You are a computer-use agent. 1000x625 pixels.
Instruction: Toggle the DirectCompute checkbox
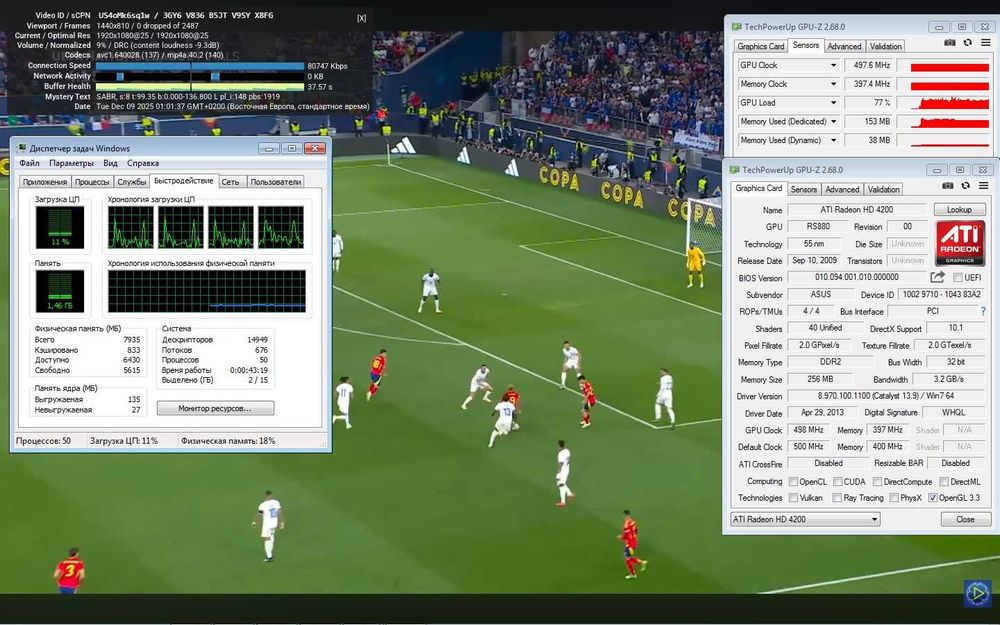pos(878,482)
